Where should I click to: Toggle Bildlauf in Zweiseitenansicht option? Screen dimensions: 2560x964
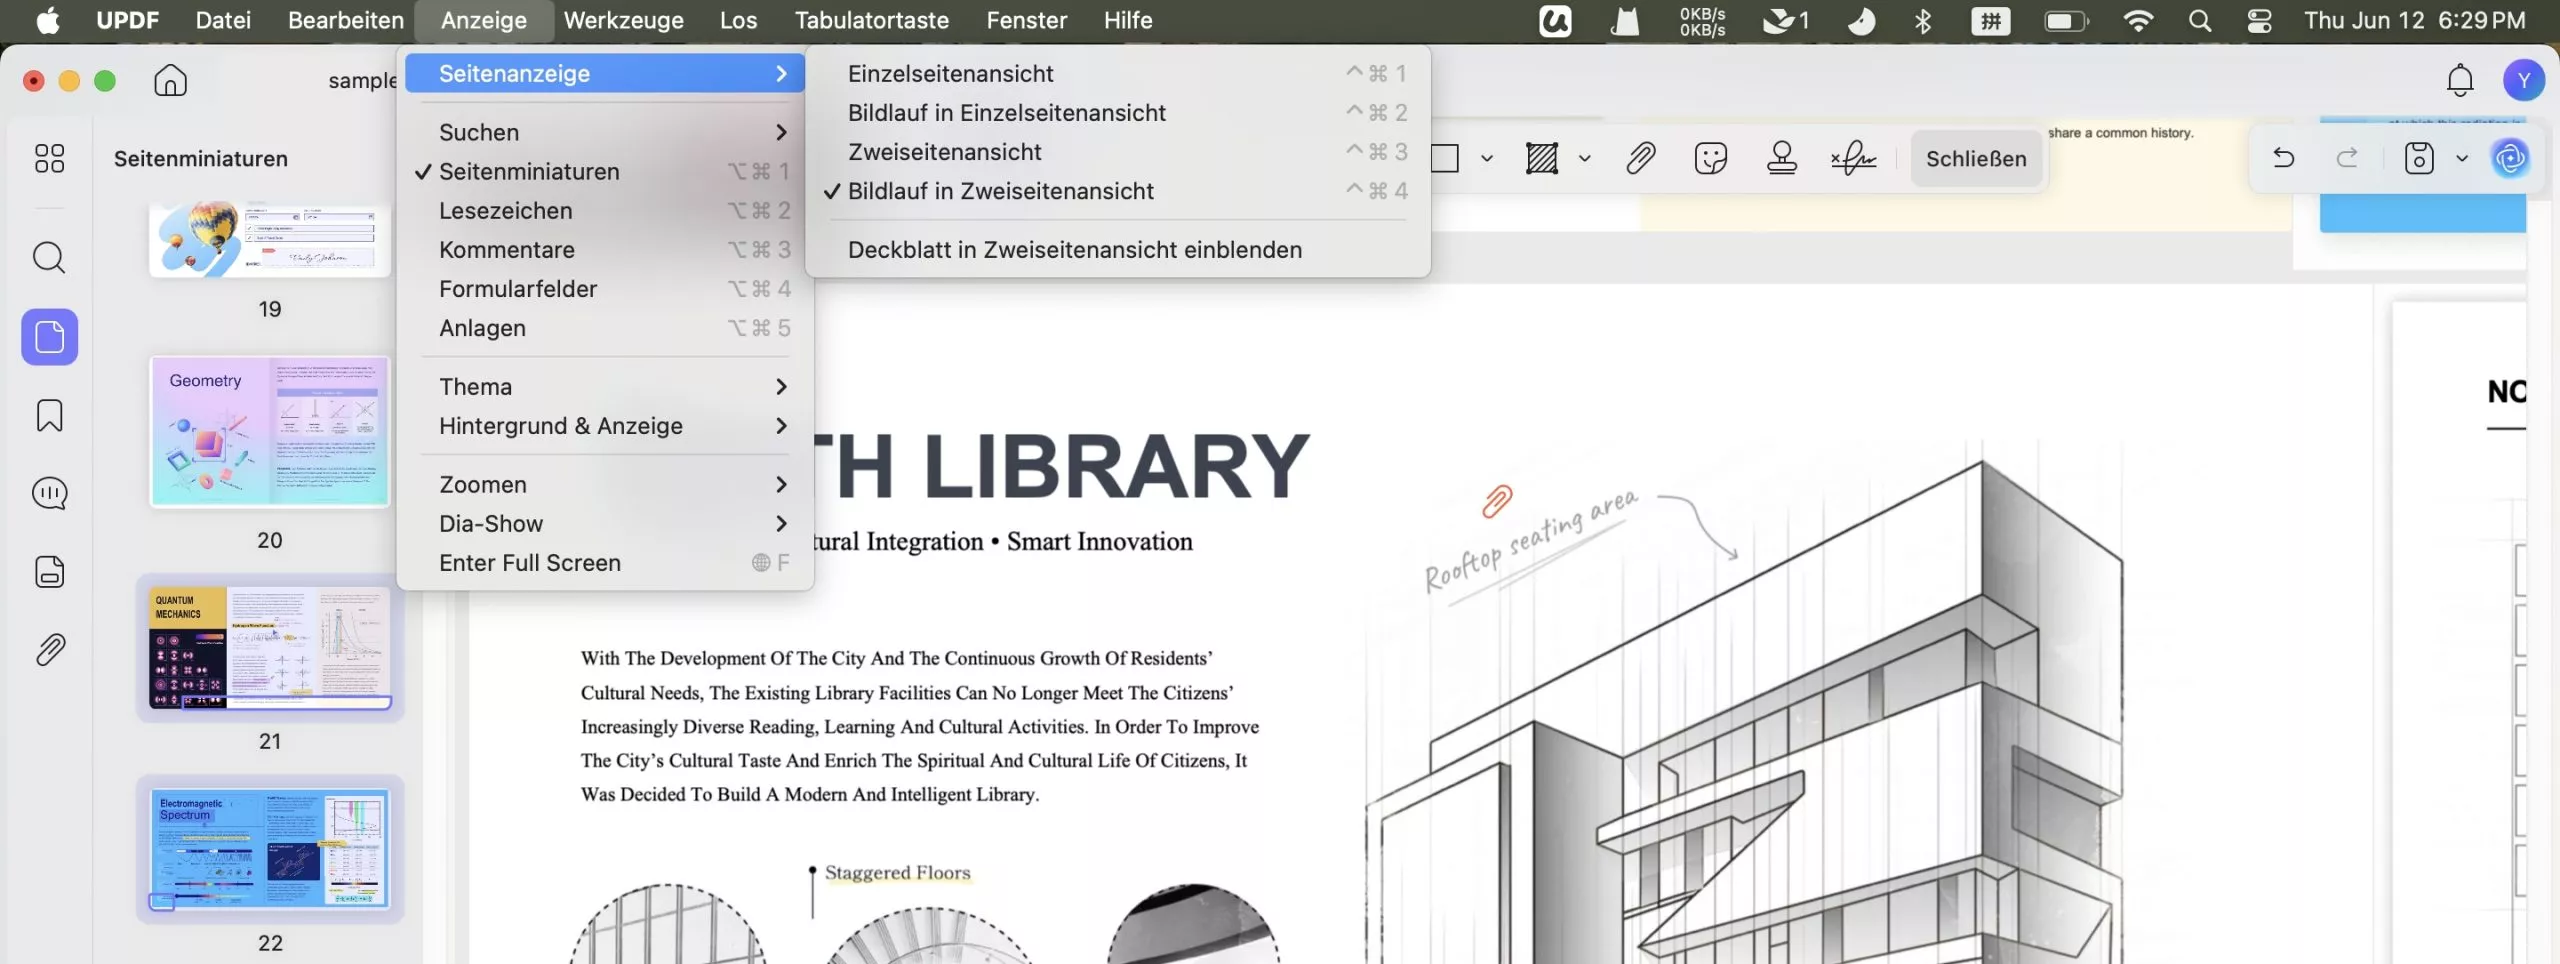click(x=1117, y=191)
